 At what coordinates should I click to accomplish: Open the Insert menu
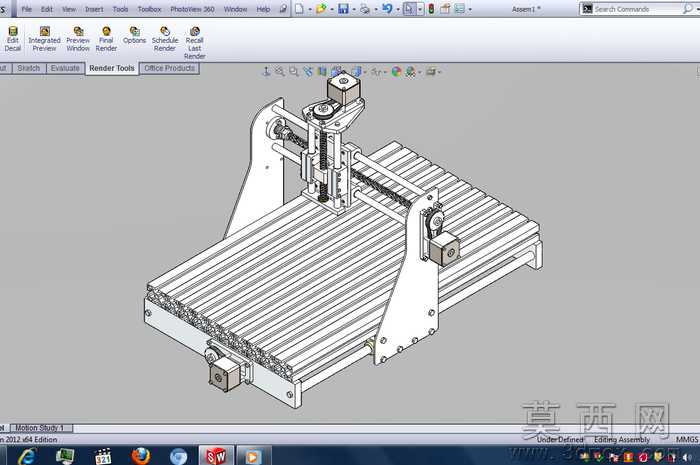(x=94, y=9)
